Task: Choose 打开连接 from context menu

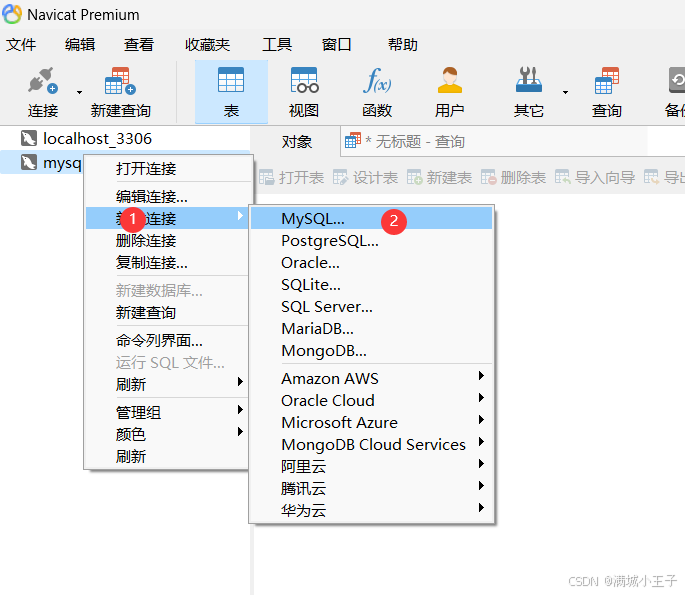Action: tap(168, 169)
